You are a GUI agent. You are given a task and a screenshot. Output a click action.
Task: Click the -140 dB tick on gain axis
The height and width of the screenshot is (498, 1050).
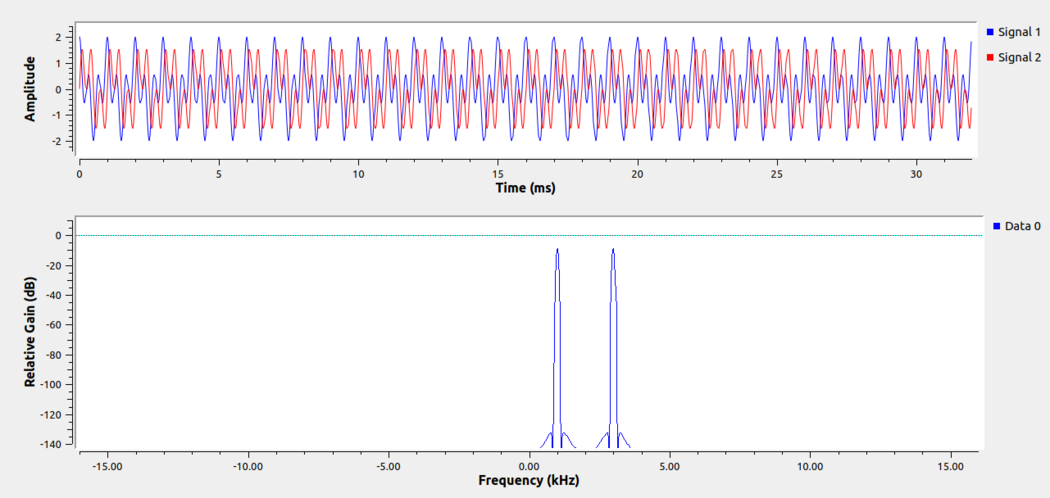(x=50, y=444)
